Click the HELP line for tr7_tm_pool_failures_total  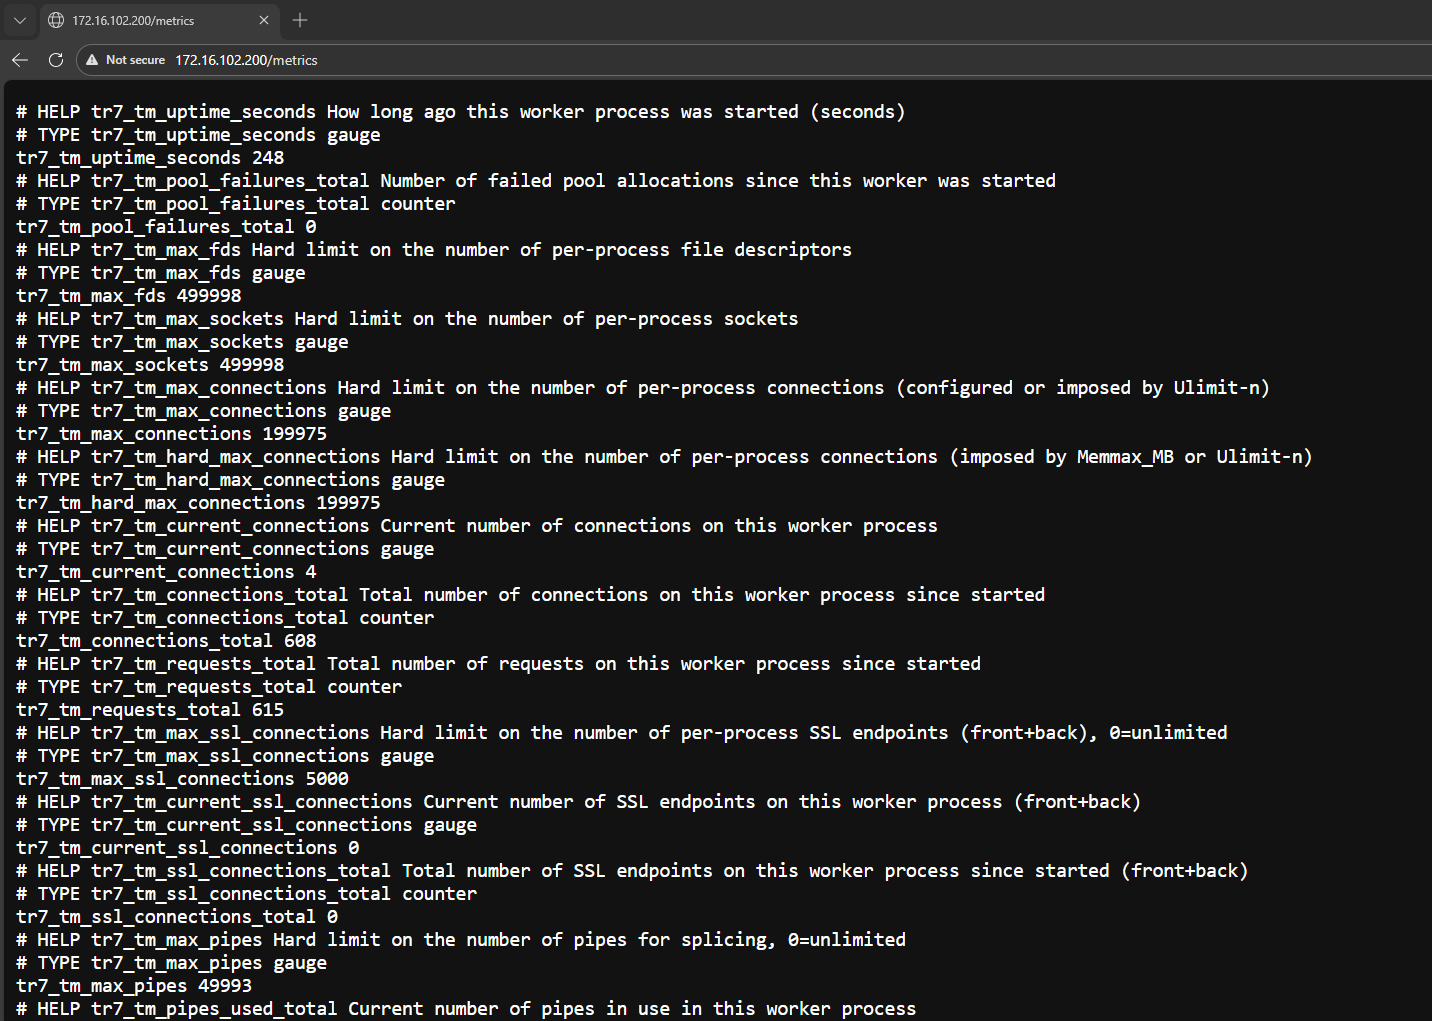536,181
